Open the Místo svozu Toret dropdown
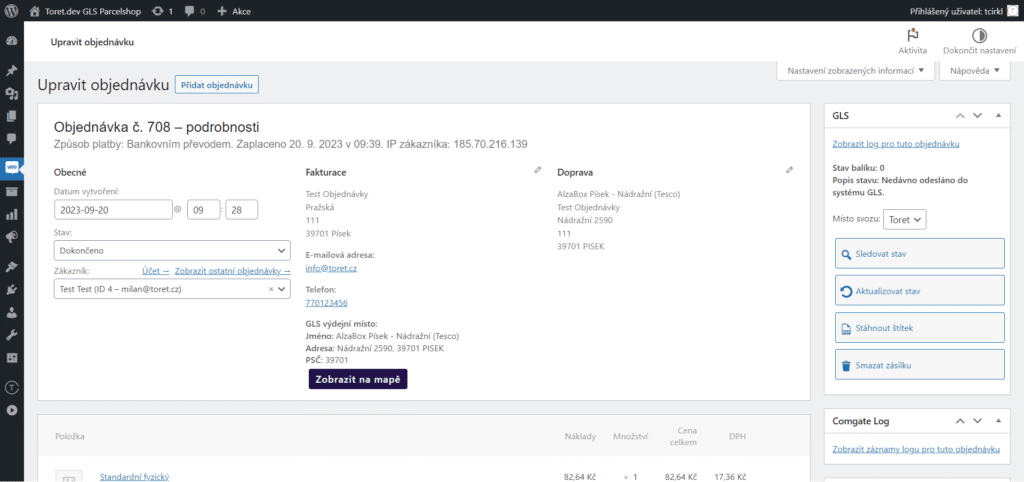This screenshot has width=1024, height=482. tap(904, 220)
